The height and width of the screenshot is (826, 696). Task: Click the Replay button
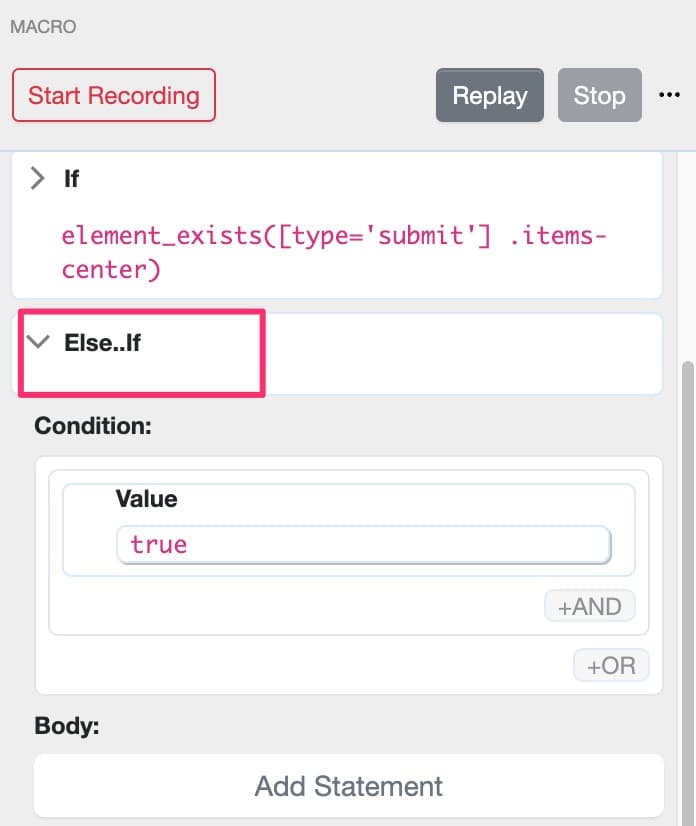tap(489, 95)
